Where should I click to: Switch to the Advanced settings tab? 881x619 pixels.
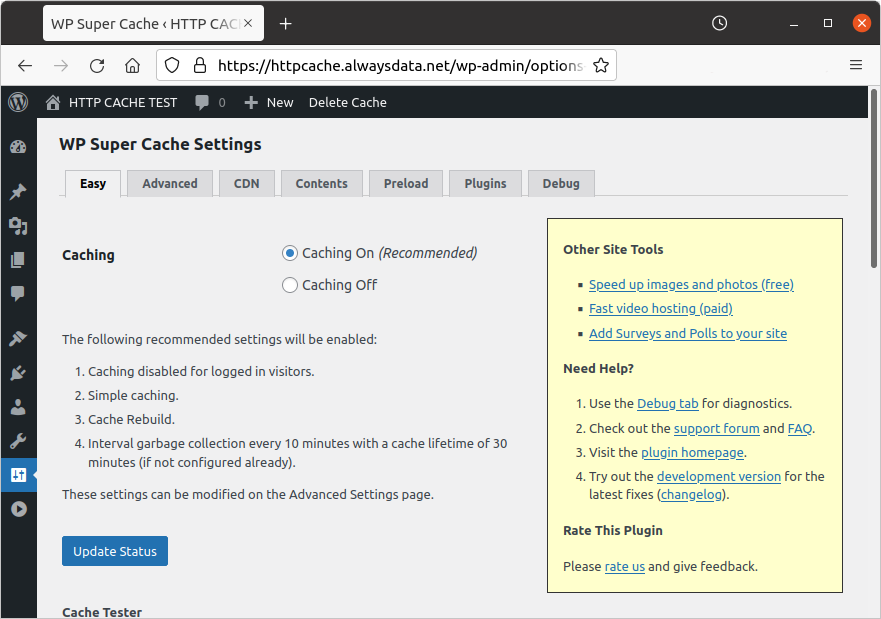point(170,184)
